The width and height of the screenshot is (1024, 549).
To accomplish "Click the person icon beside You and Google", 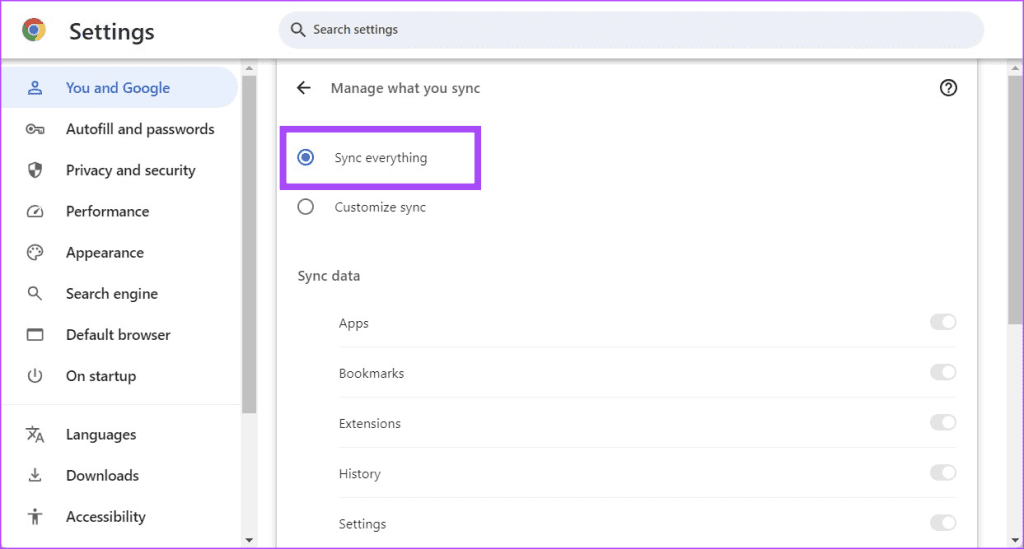I will 35,87.
